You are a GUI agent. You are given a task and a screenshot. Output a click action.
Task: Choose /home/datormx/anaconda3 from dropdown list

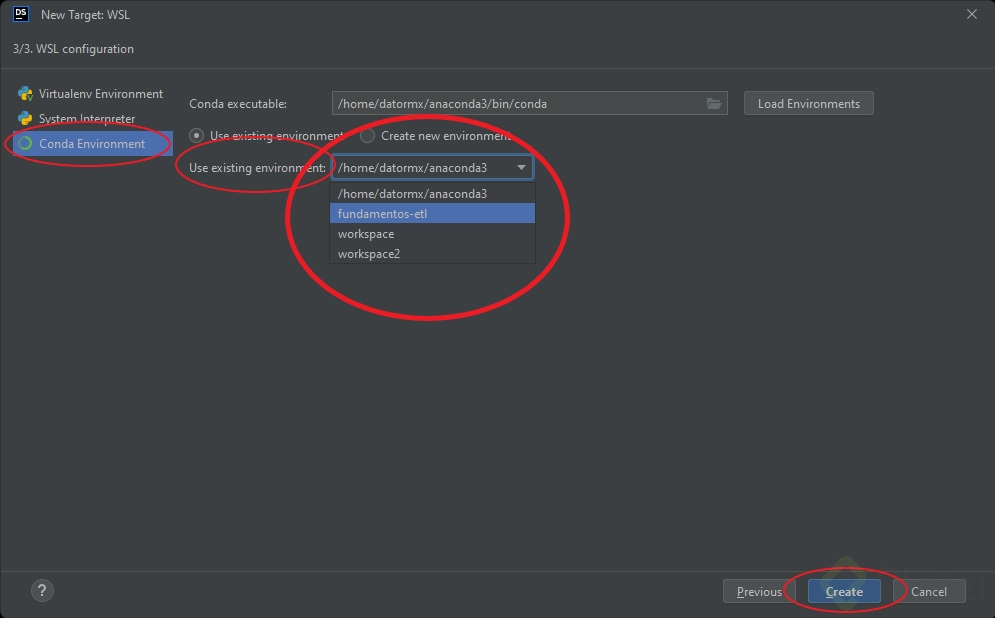tap(432, 194)
